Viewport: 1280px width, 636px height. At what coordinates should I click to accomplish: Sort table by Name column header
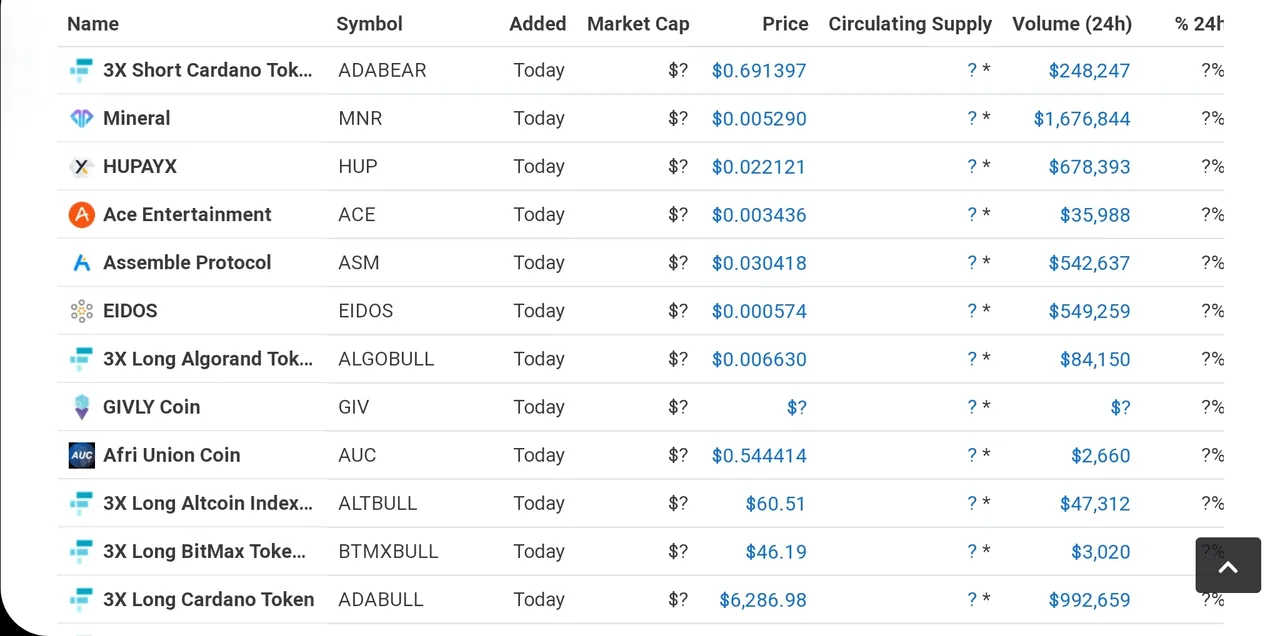tap(93, 24)
